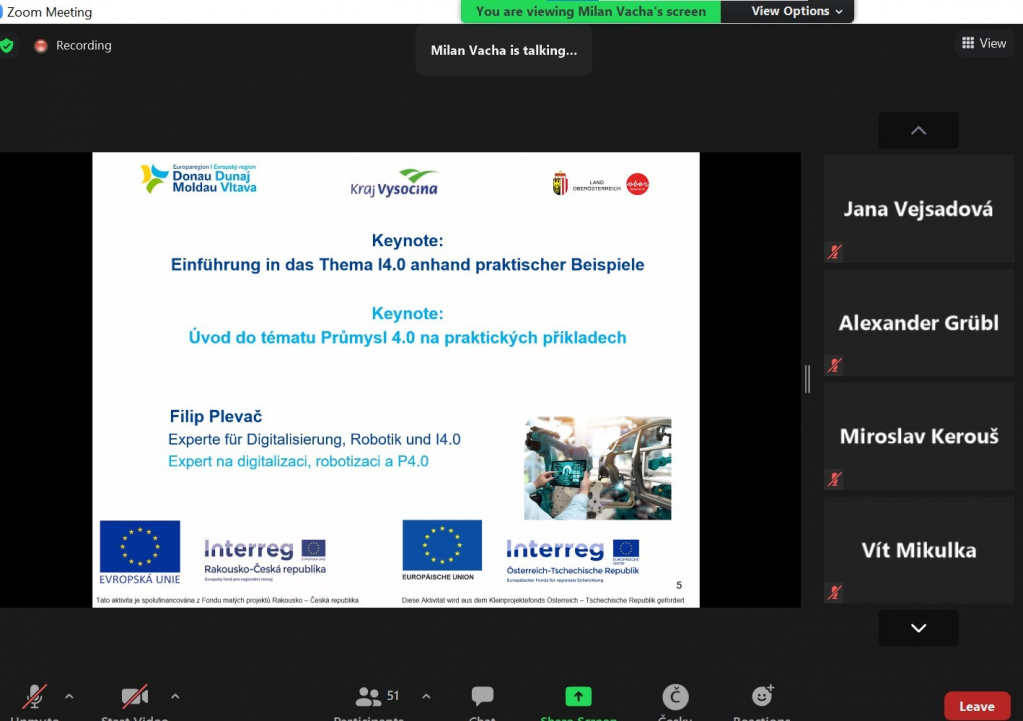
Task: Click the Donau Moldau Europaregion logo on slide
Action: point(198,178)
